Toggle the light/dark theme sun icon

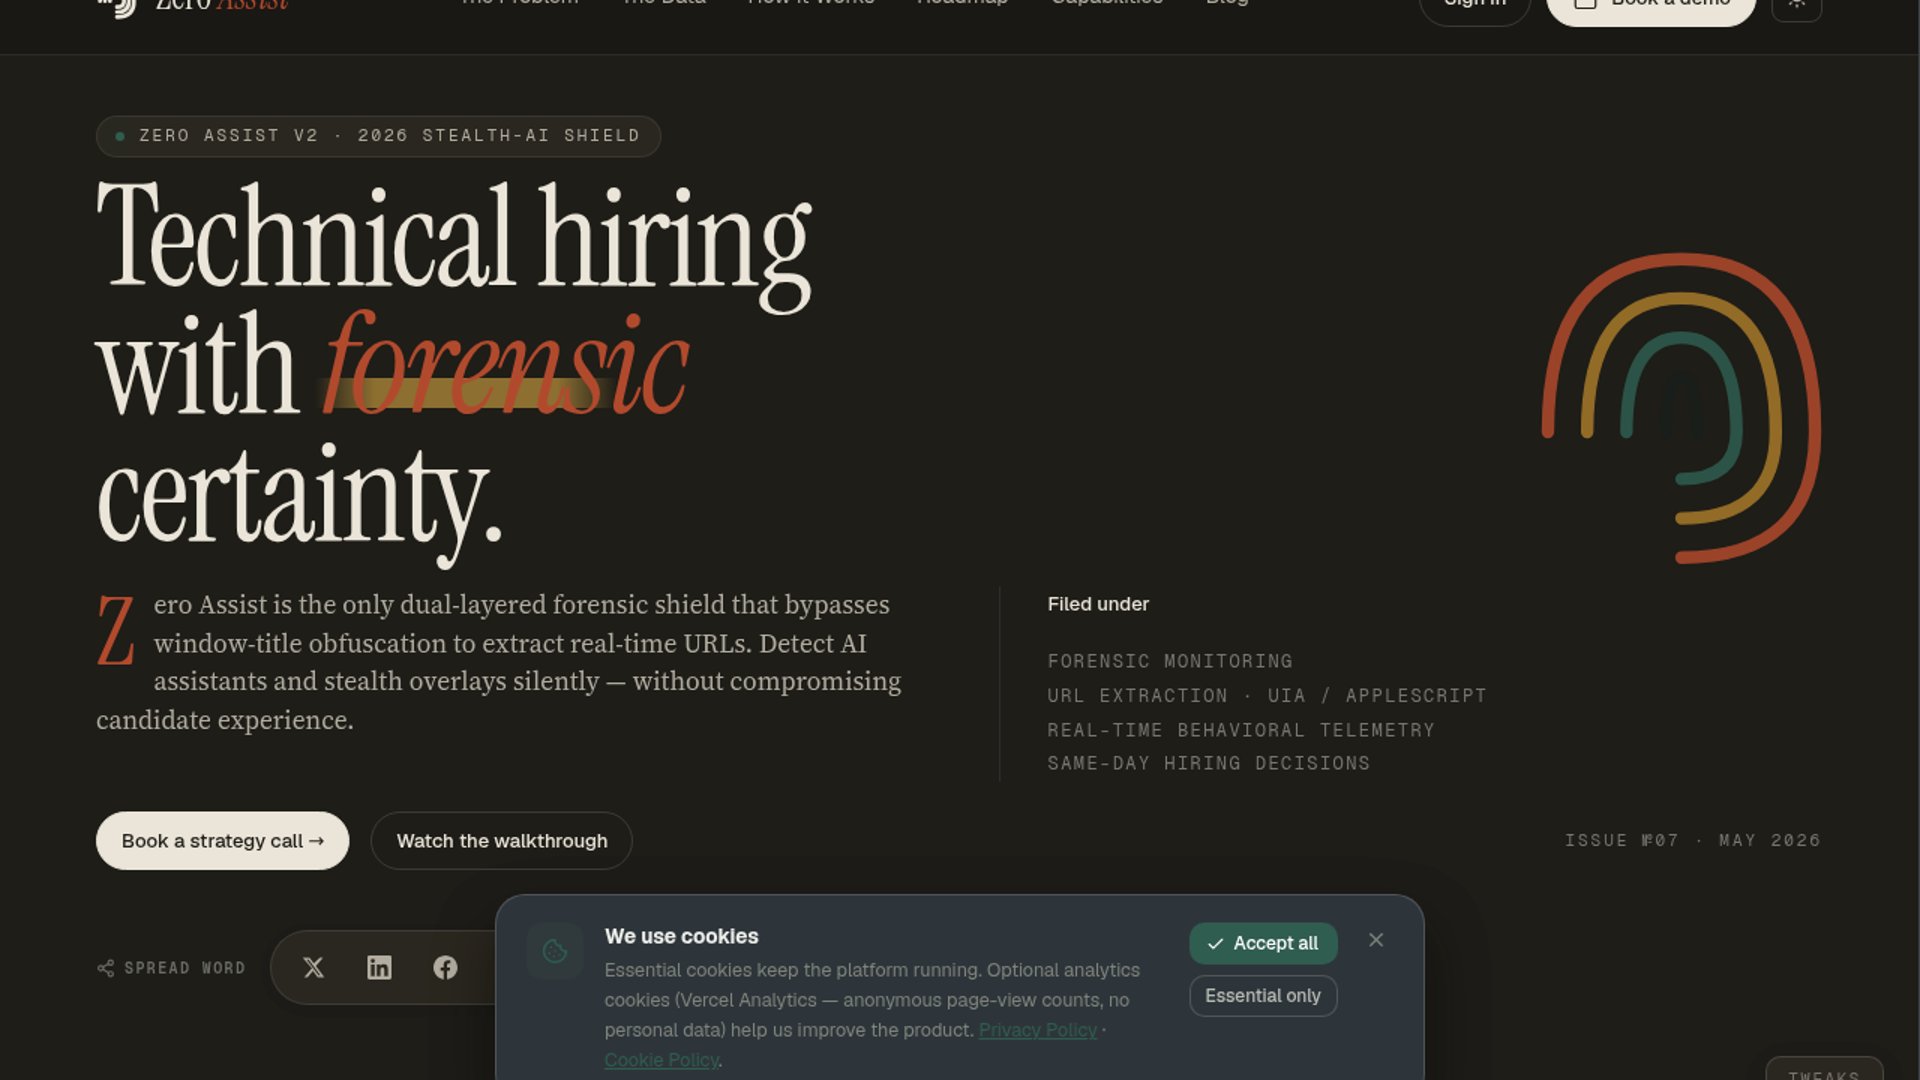click(1797, 5)
